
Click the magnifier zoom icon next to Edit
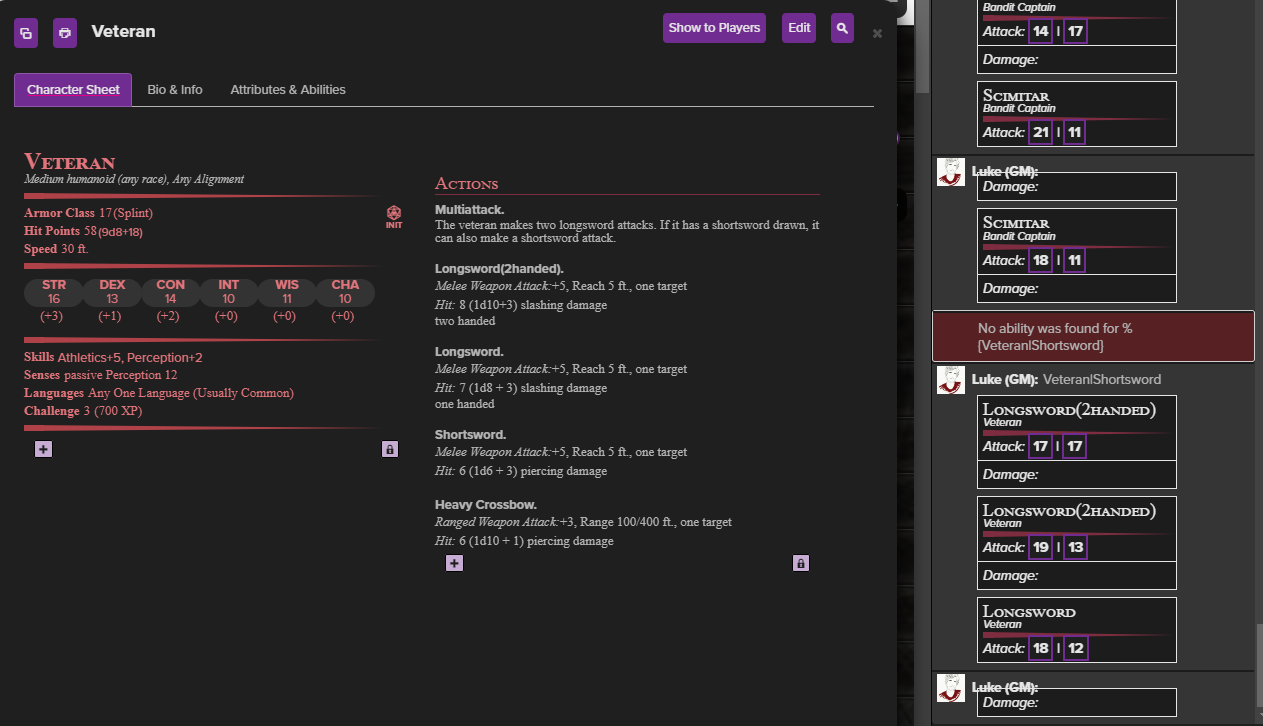tap(843, 28)
